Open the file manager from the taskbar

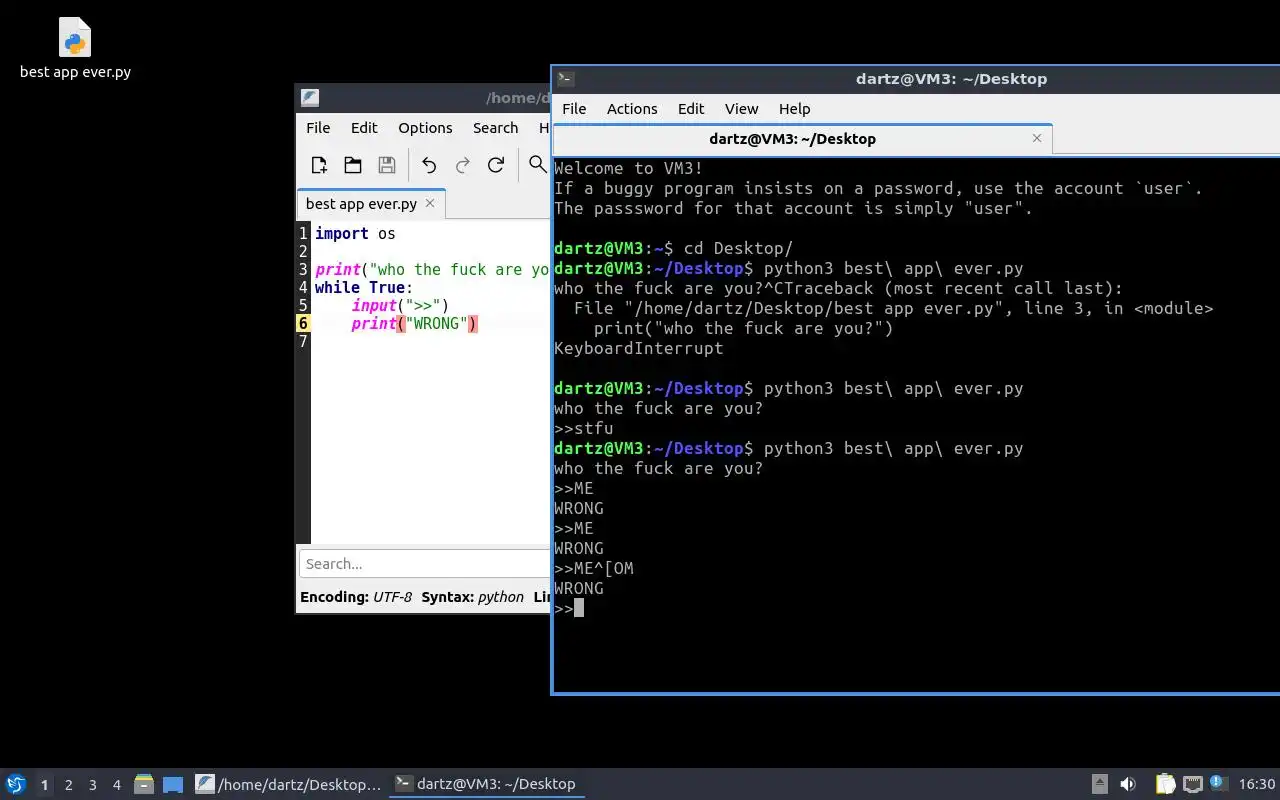(x=144, y=784)
